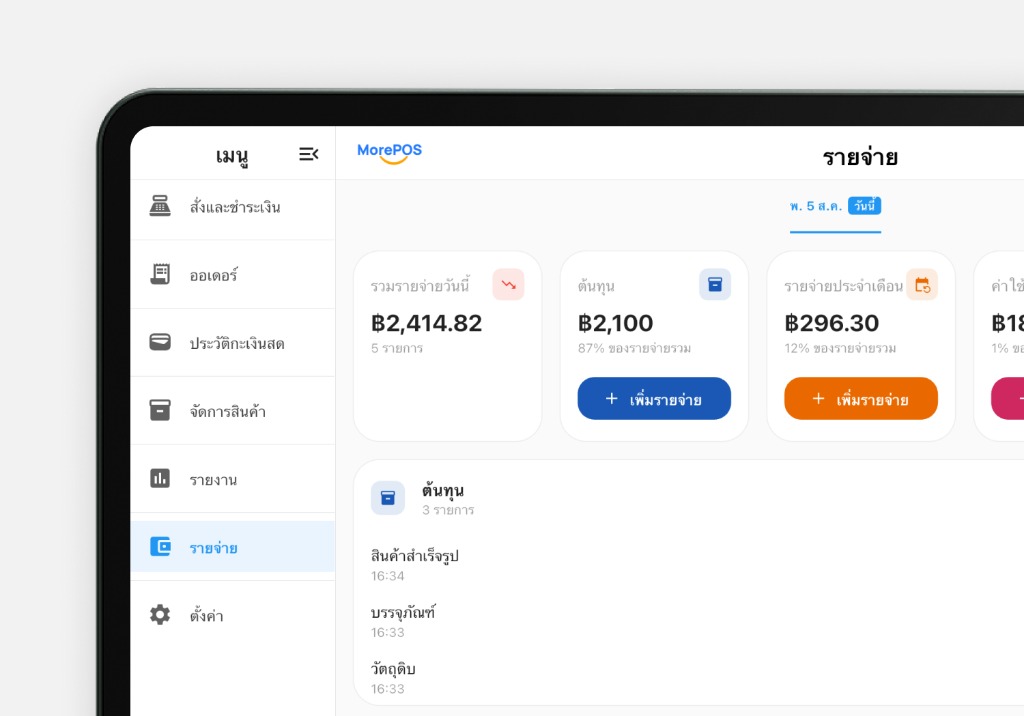Click the รายจ่ายประจำเดือน card label

point(843,285)
